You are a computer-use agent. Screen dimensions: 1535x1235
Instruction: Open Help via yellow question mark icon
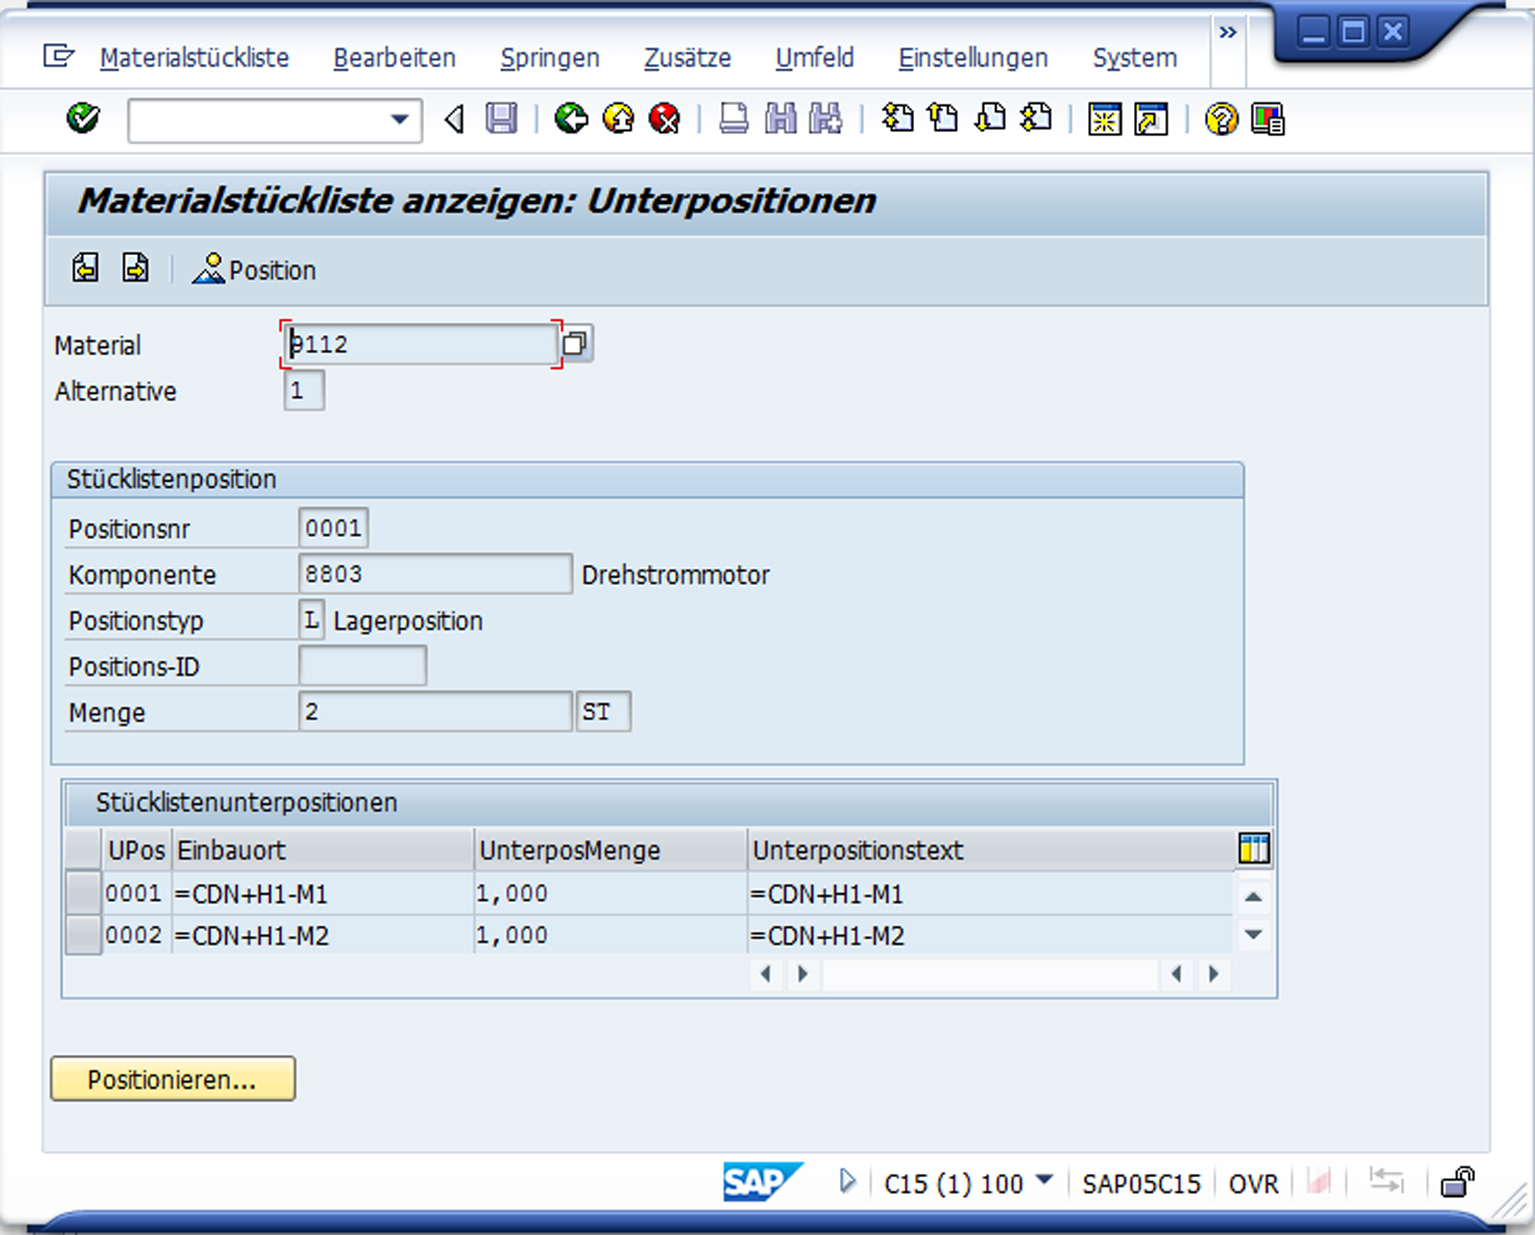[x=1221, y=119]
